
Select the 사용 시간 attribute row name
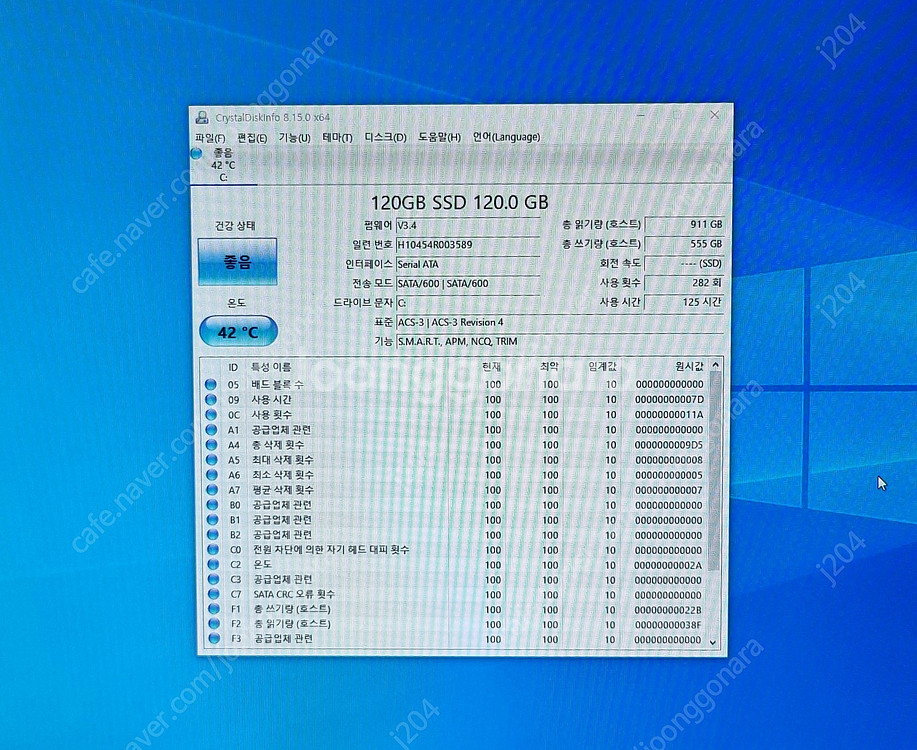pos(271,400)
